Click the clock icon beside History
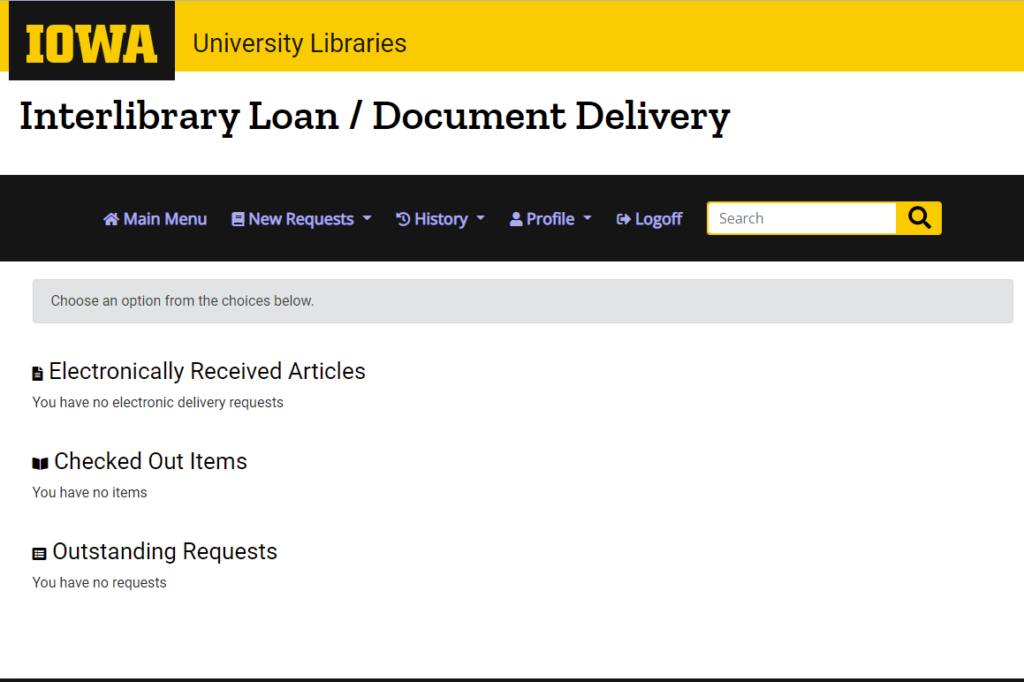The height and width of the screenshot is (682, 1024). tap(403, 219)
